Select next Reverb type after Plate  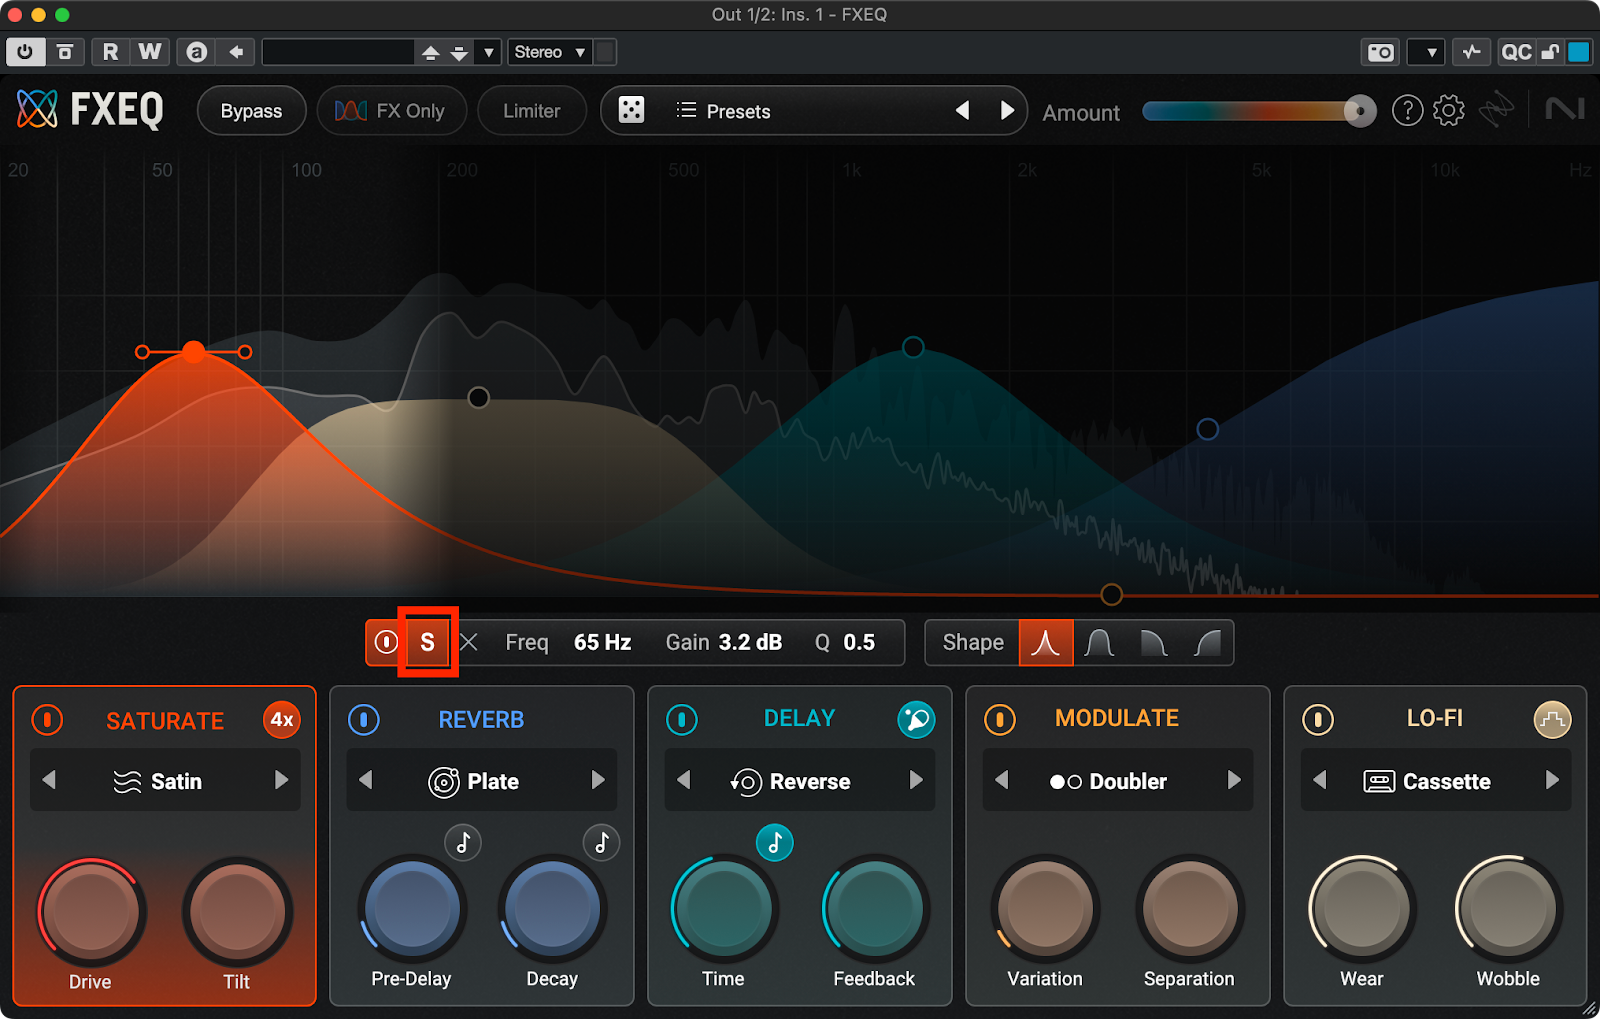tap(598, 780)
